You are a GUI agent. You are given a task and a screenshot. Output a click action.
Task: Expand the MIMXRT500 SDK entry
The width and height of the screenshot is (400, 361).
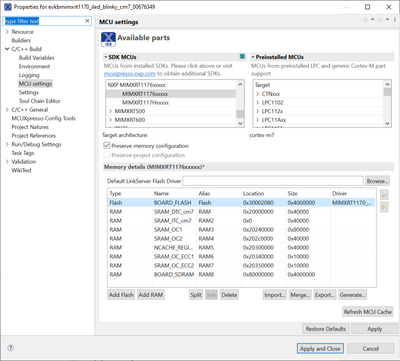pyautogui.click(x=110, y=111)
